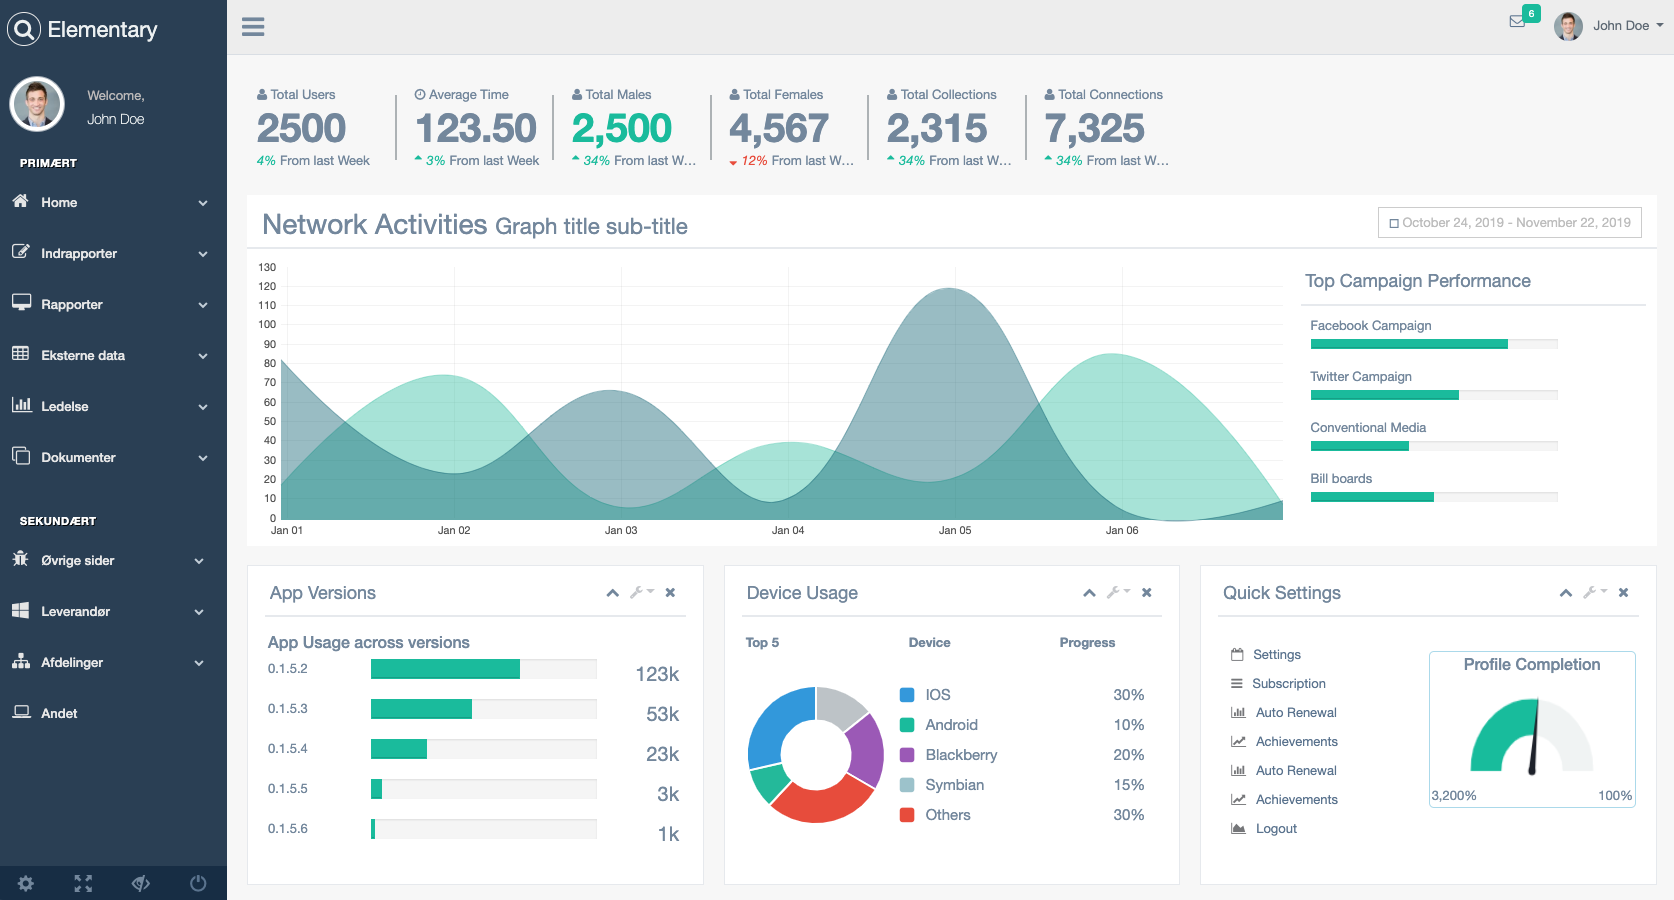Click the Eksterne data table icon
Viewport: 1674px width, 900px height.
[20, 353]
